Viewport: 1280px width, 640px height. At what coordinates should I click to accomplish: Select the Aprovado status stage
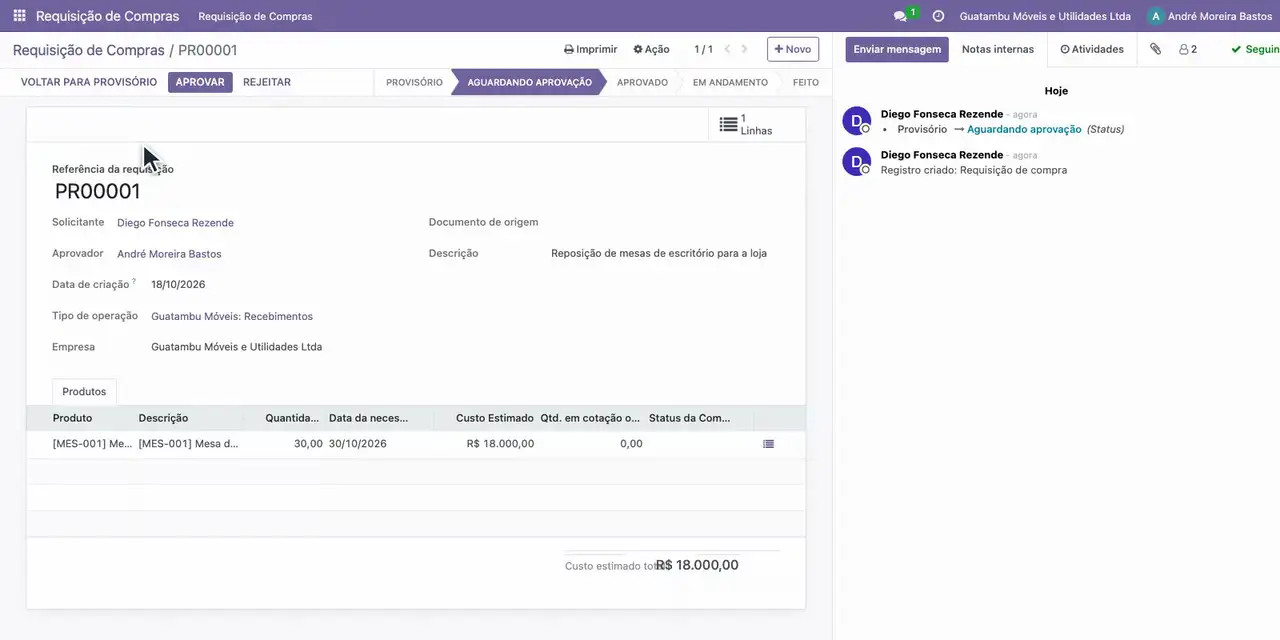click(x=642, y=82)
